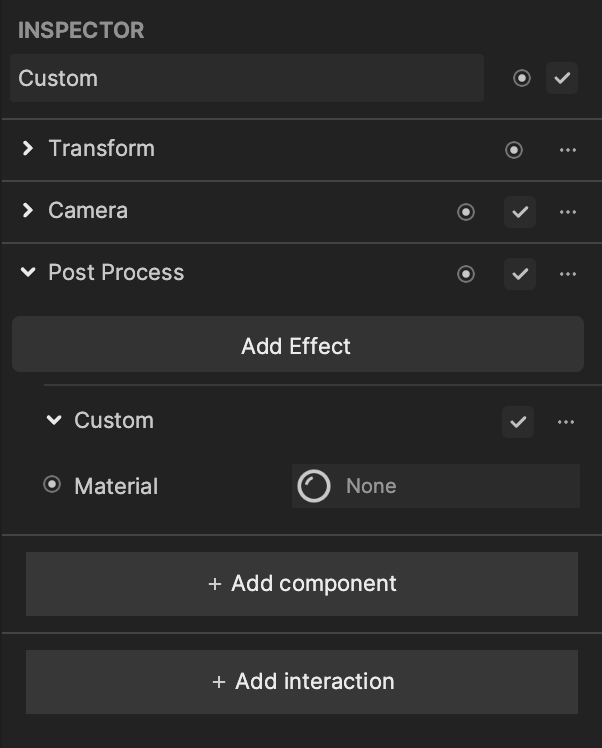
Task: Click the Material property target icon
Action: (x=52, y=485)
